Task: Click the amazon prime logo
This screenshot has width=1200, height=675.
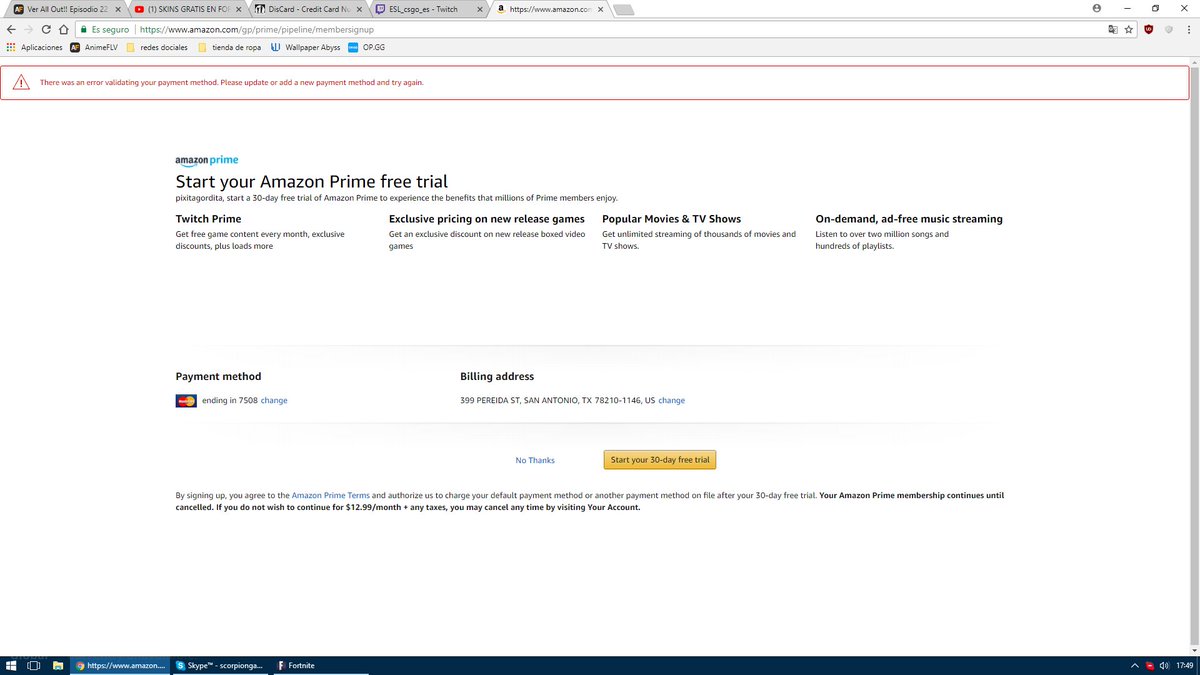Action: (207, 160)
